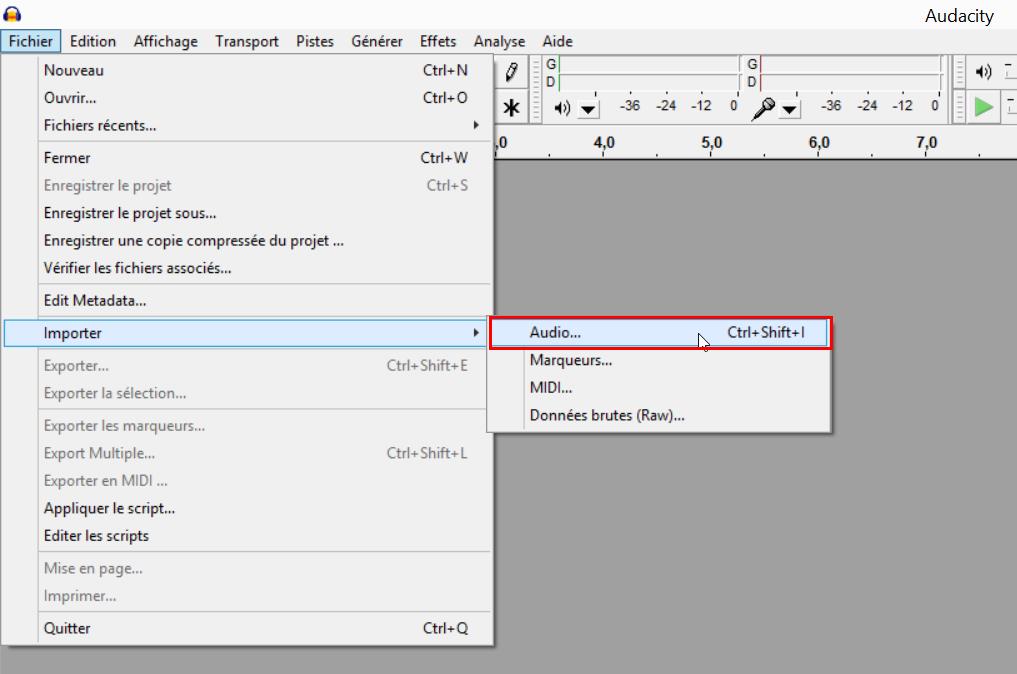
Task: Select Audio... in the Importer submenu
Action: coord(660,333)
